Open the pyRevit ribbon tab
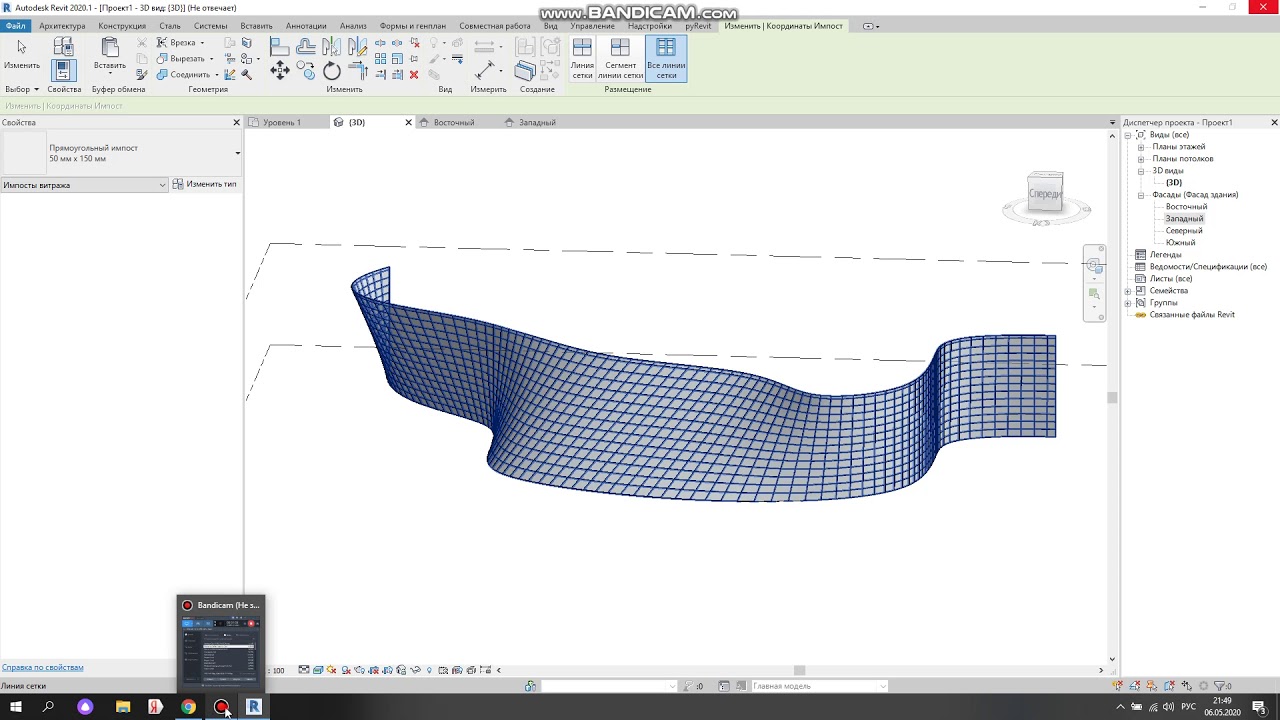This screenshot has width=1280, height=720. pyautogui.click(x=698, y=26)
